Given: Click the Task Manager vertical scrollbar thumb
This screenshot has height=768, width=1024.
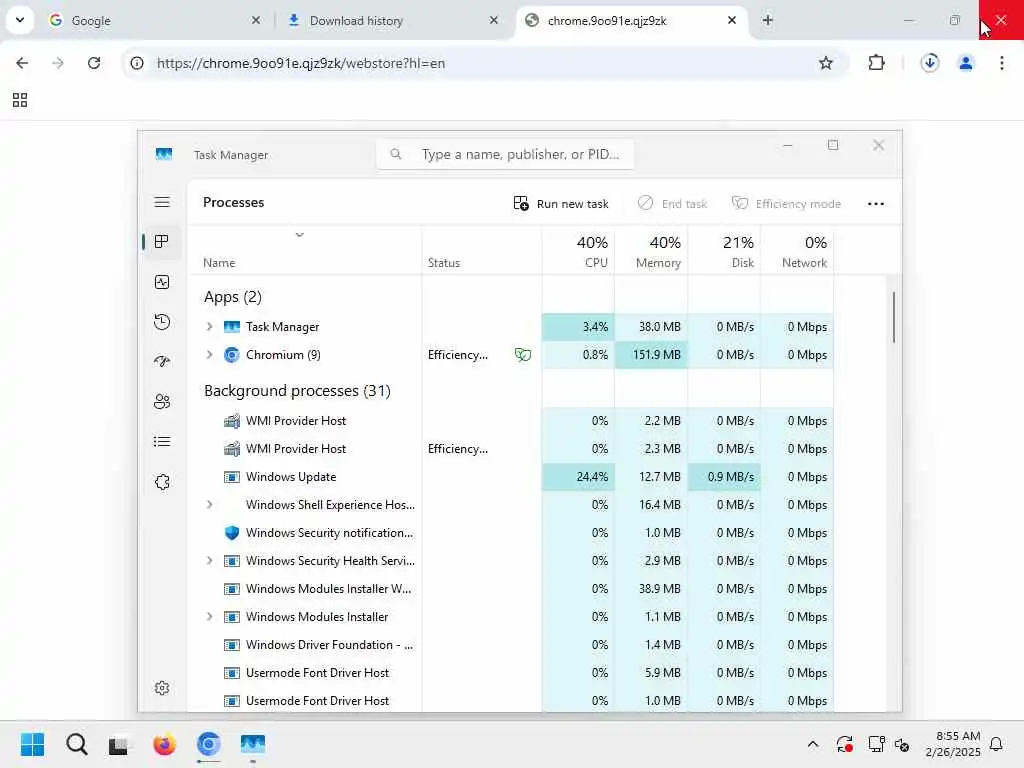Looking at the screenshot, I should [893, 317].
